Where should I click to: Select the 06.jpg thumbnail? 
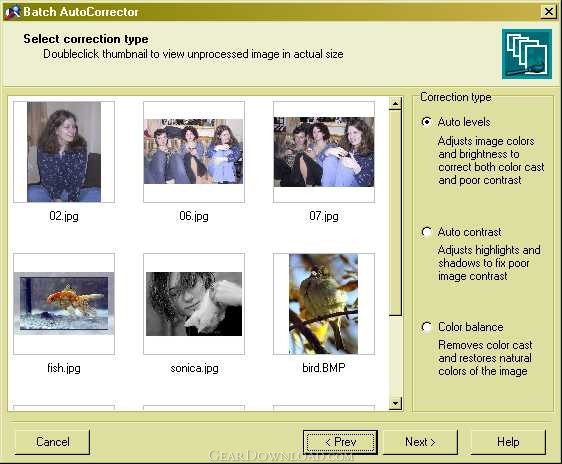click(x=194, y=152)
